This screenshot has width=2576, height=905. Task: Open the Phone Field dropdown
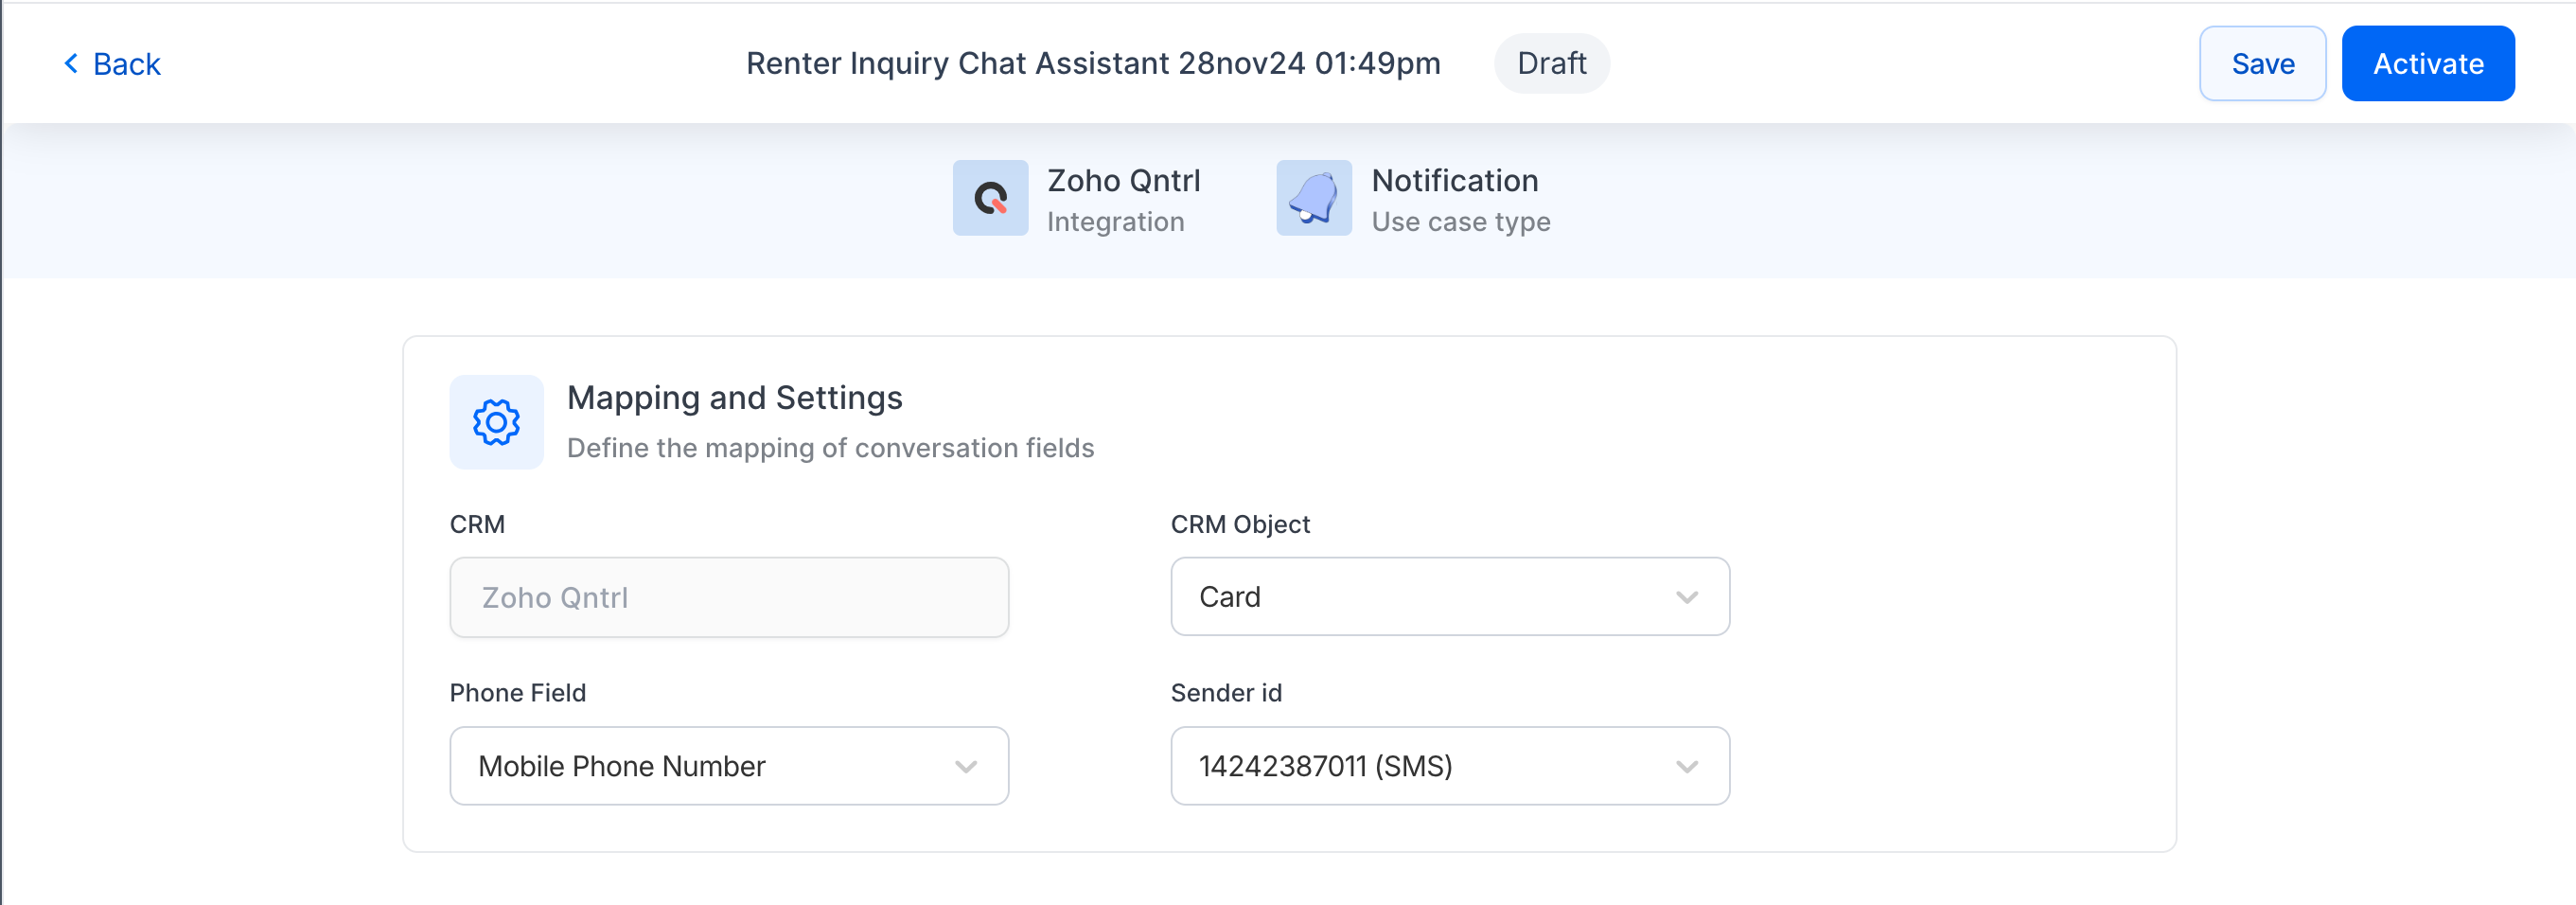[x=729, y=766]
